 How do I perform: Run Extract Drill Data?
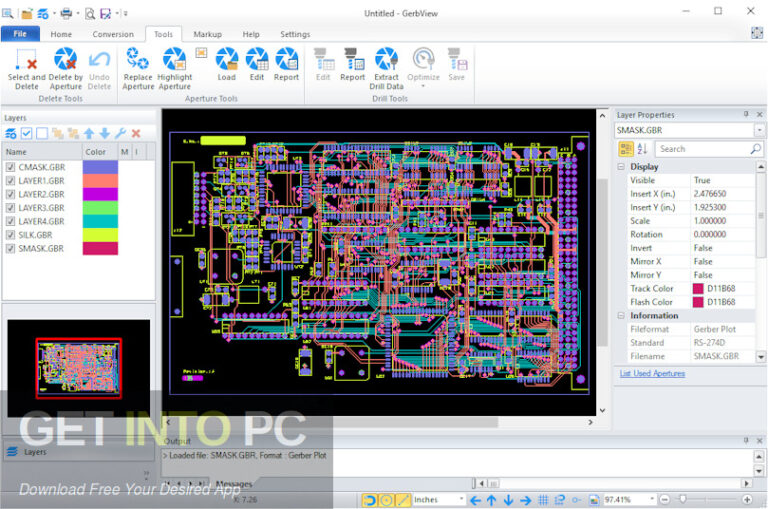386,69
